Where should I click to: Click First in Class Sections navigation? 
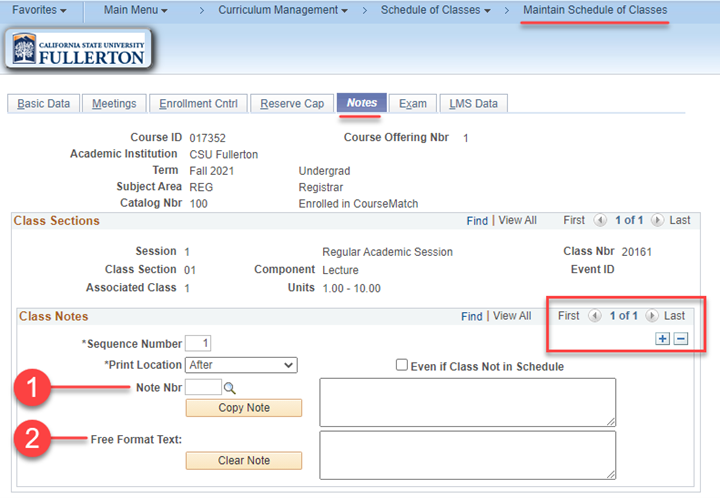[574, 220]
